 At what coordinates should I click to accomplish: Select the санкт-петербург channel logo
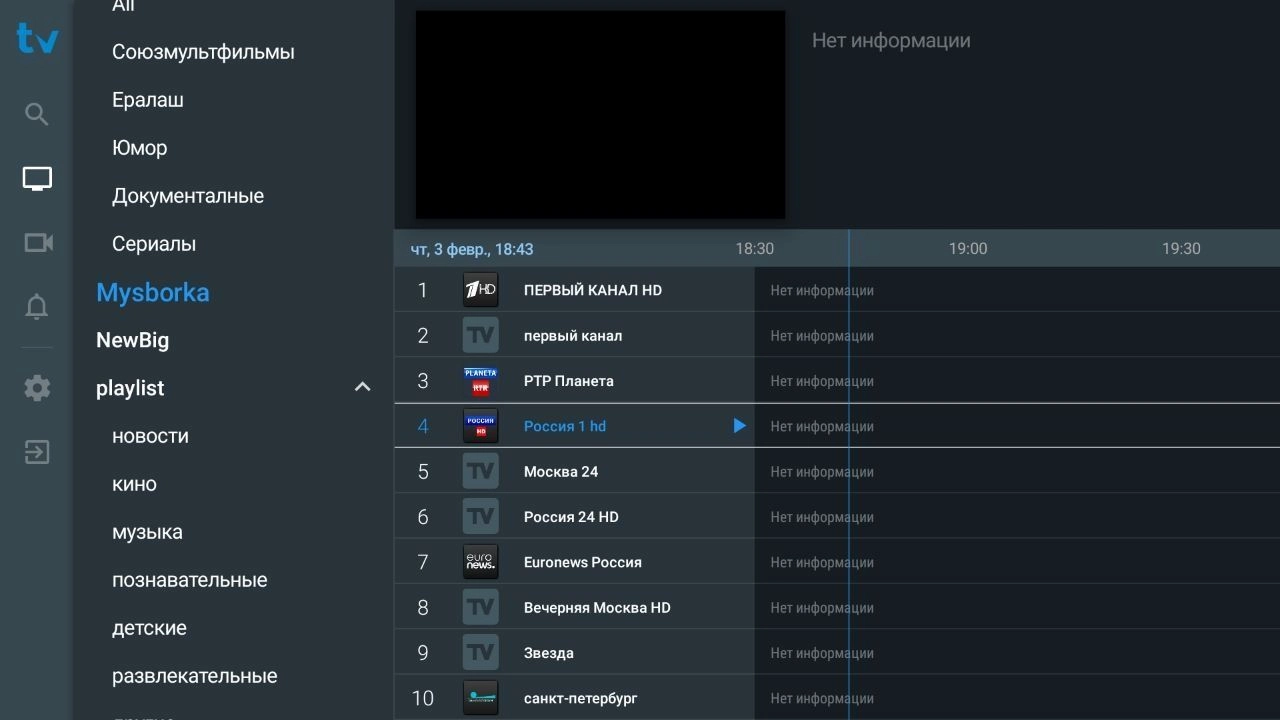point(480,698)
